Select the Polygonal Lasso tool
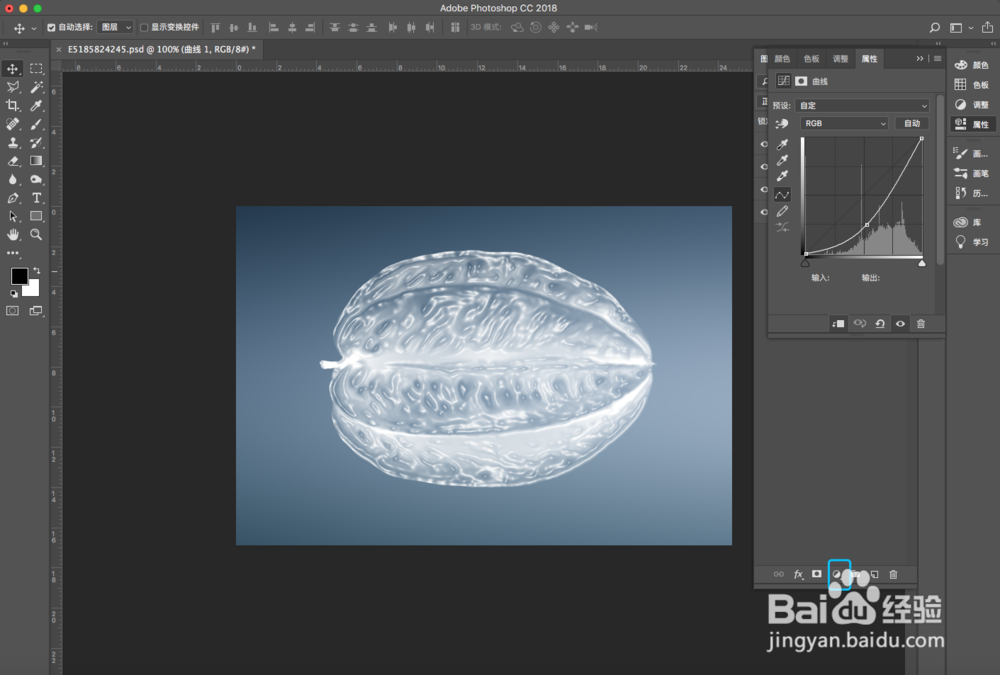 click(12, 87)
